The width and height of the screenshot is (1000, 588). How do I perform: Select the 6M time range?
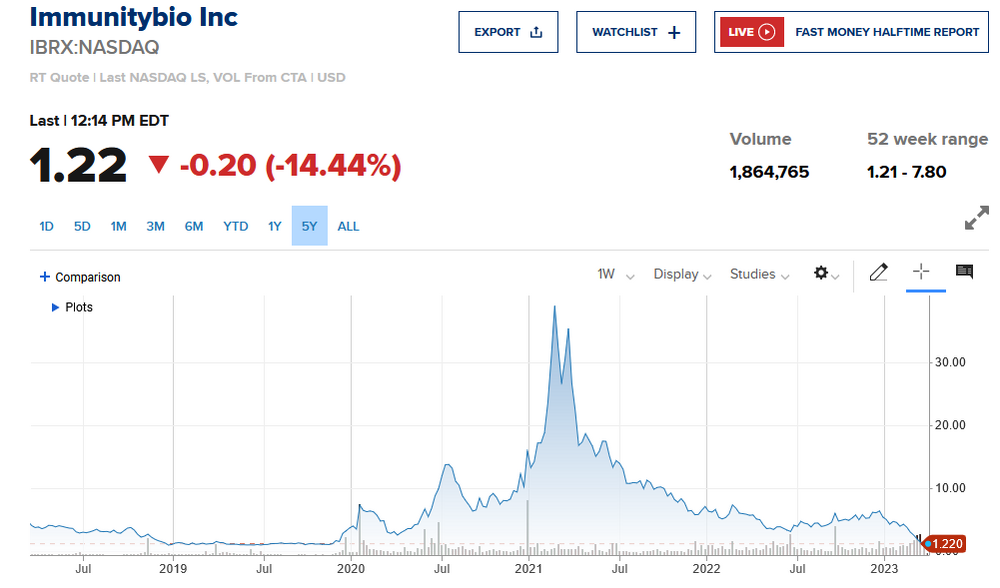click(194, 226)
